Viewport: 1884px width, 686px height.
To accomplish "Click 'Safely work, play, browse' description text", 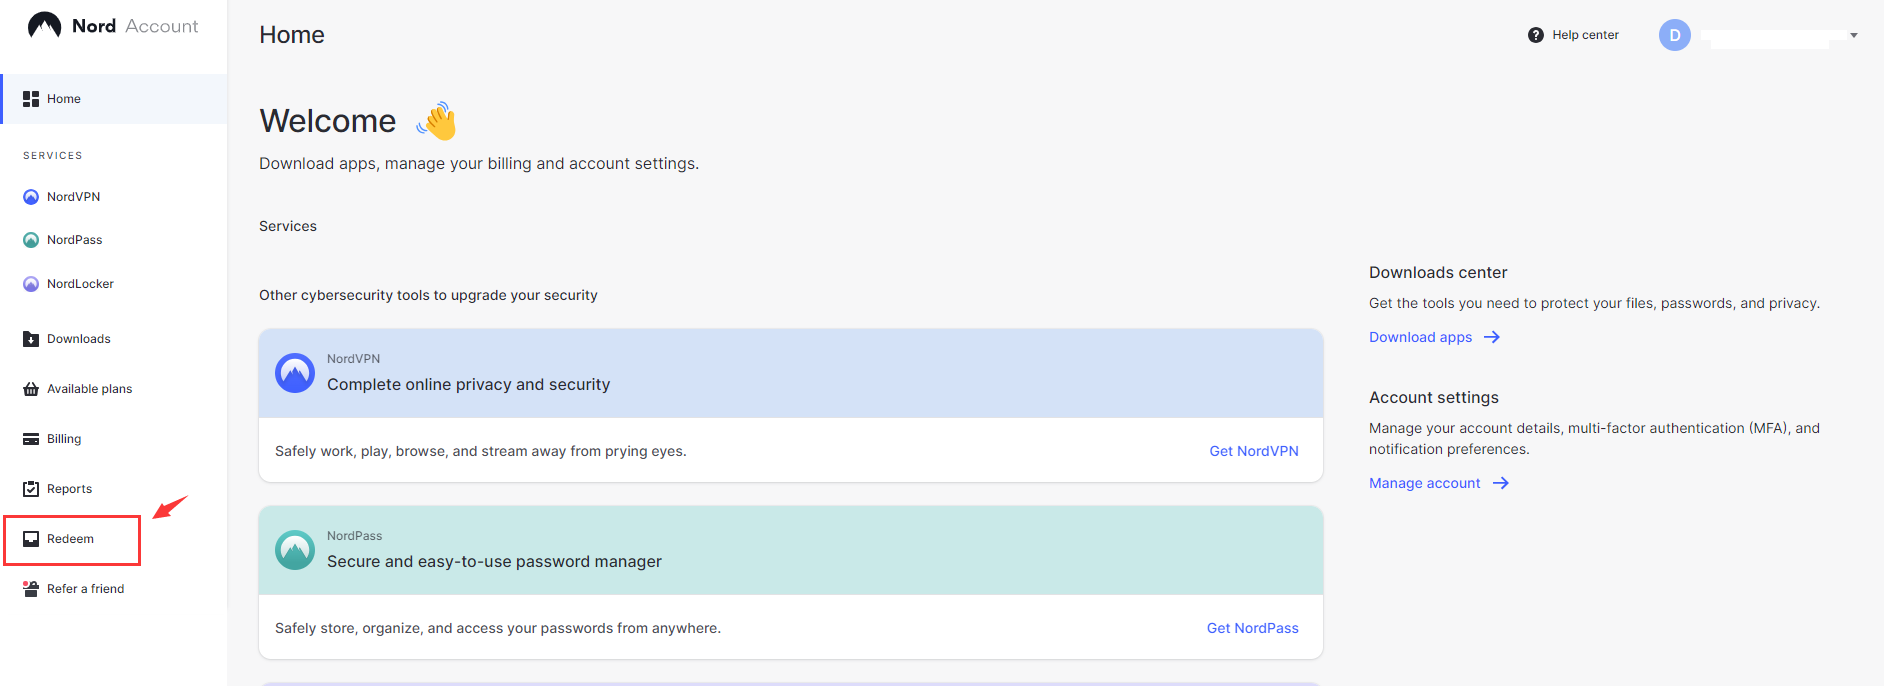I will tap(481, 451).
